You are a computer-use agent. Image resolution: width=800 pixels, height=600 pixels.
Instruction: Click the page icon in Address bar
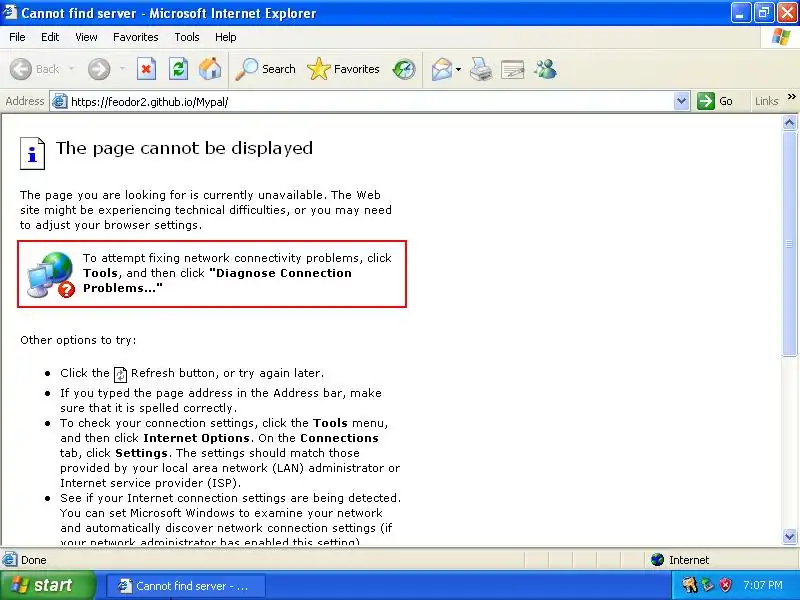(60, 102)
